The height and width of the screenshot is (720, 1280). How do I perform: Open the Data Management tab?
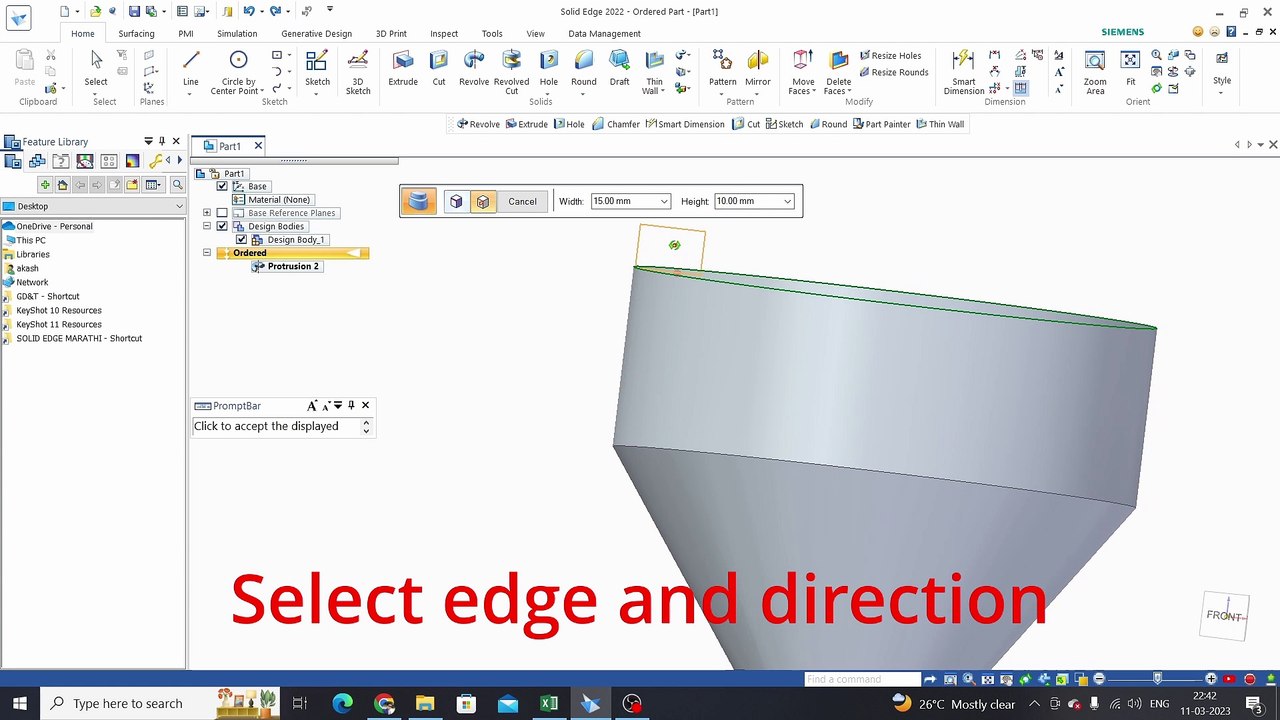pyautogui.click(x=604, y=34)
